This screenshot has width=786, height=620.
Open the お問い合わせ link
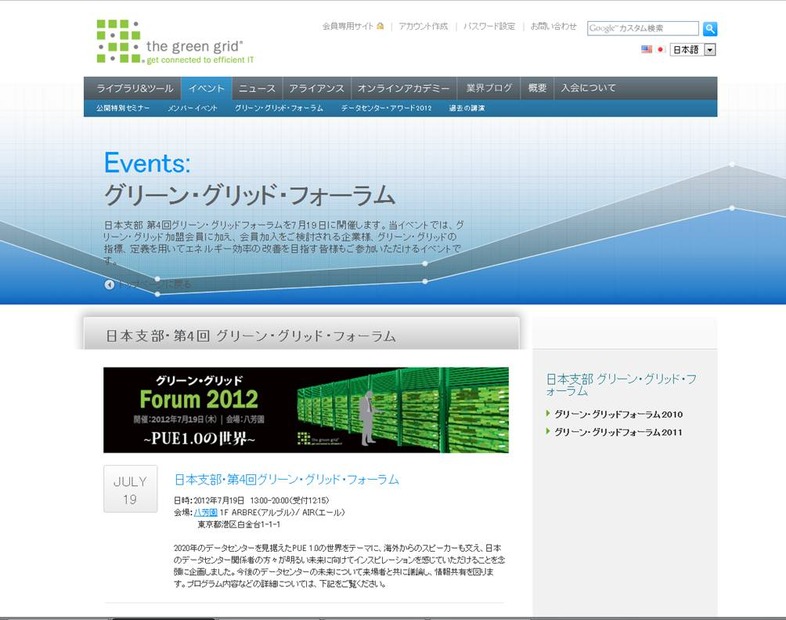pos(553,26)
